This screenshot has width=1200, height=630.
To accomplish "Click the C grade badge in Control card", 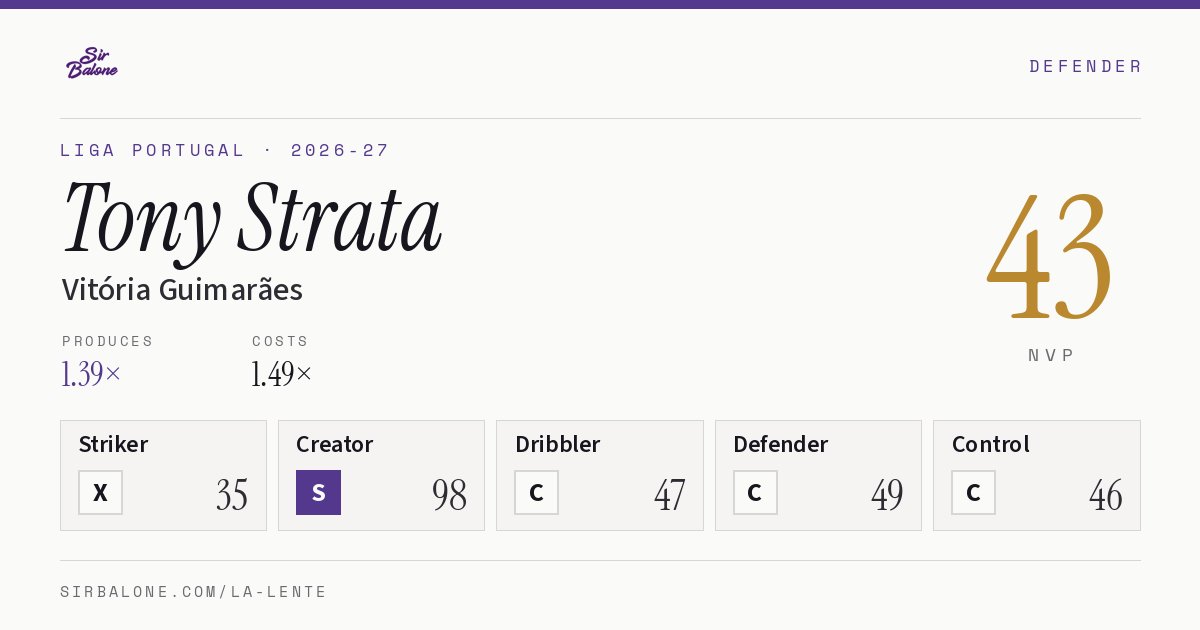I will [973, 492].
